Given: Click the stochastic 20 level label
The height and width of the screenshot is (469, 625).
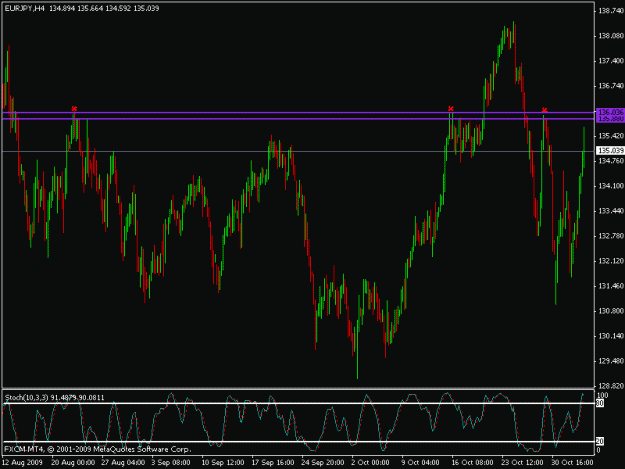Looking at the screenshot, I should pos(600,441).
